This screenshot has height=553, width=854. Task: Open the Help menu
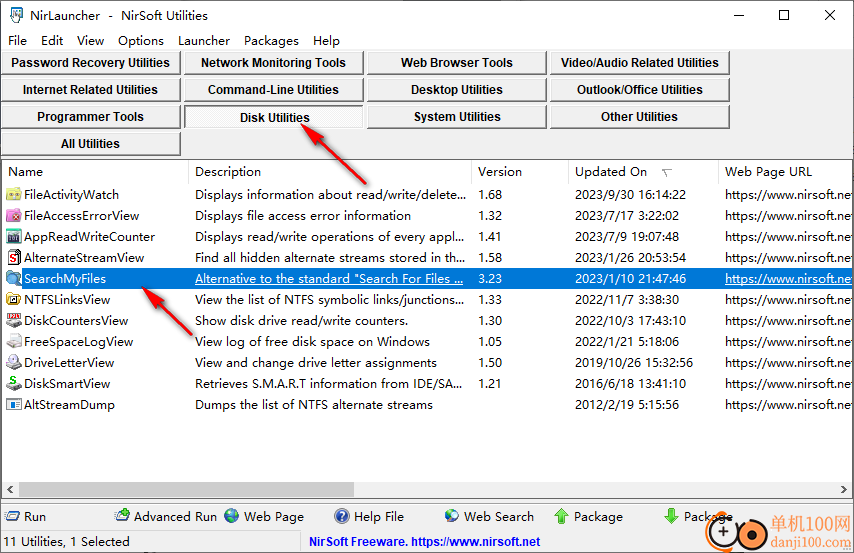click(326, 41)
